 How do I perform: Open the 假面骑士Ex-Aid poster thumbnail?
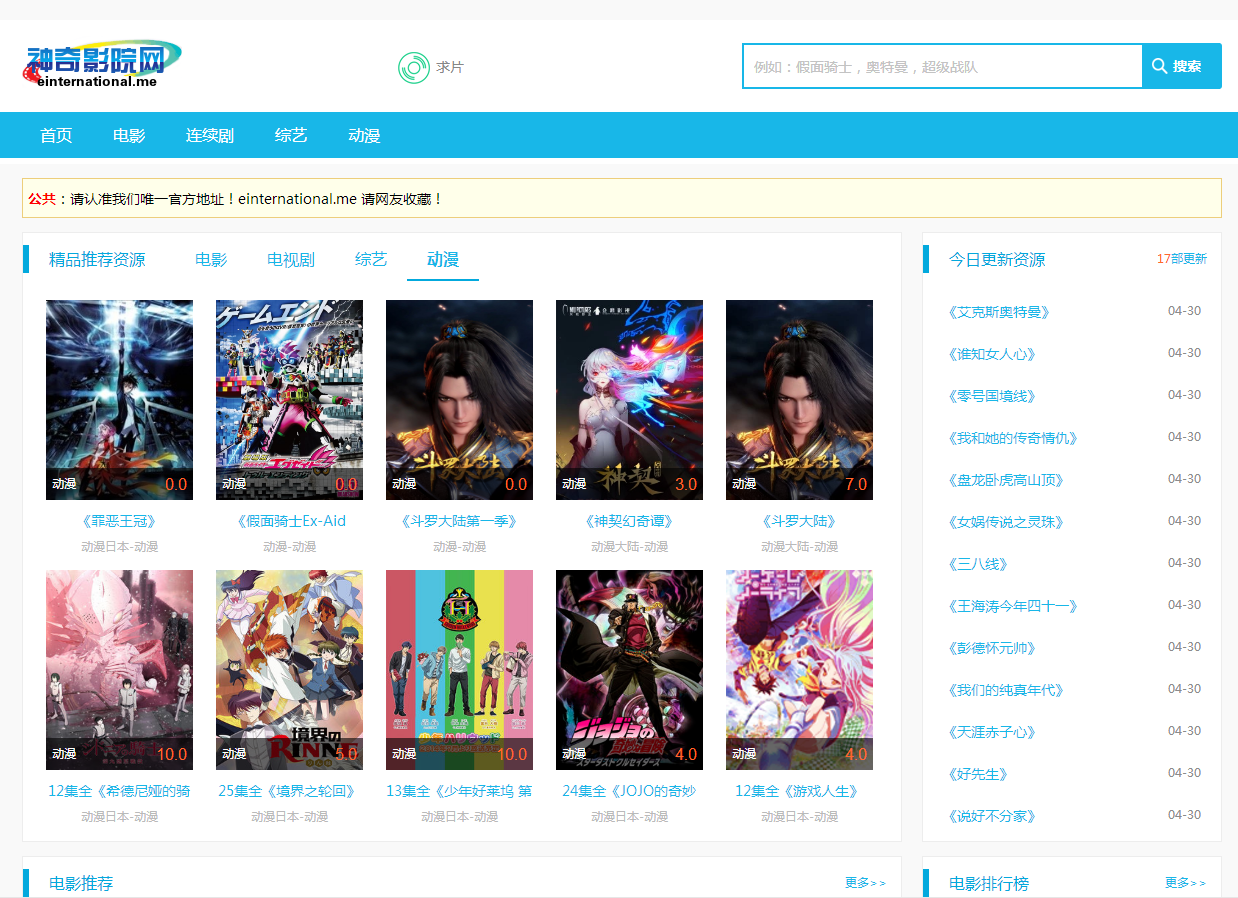pos(289,400)
